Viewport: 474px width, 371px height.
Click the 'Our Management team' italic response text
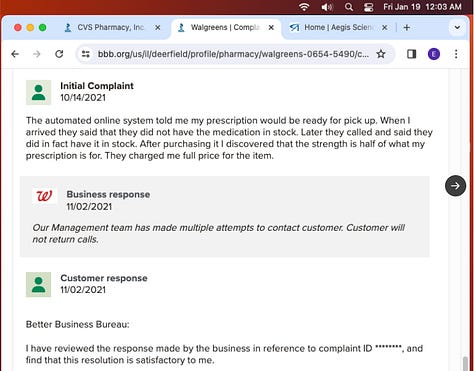coord(219,233)
